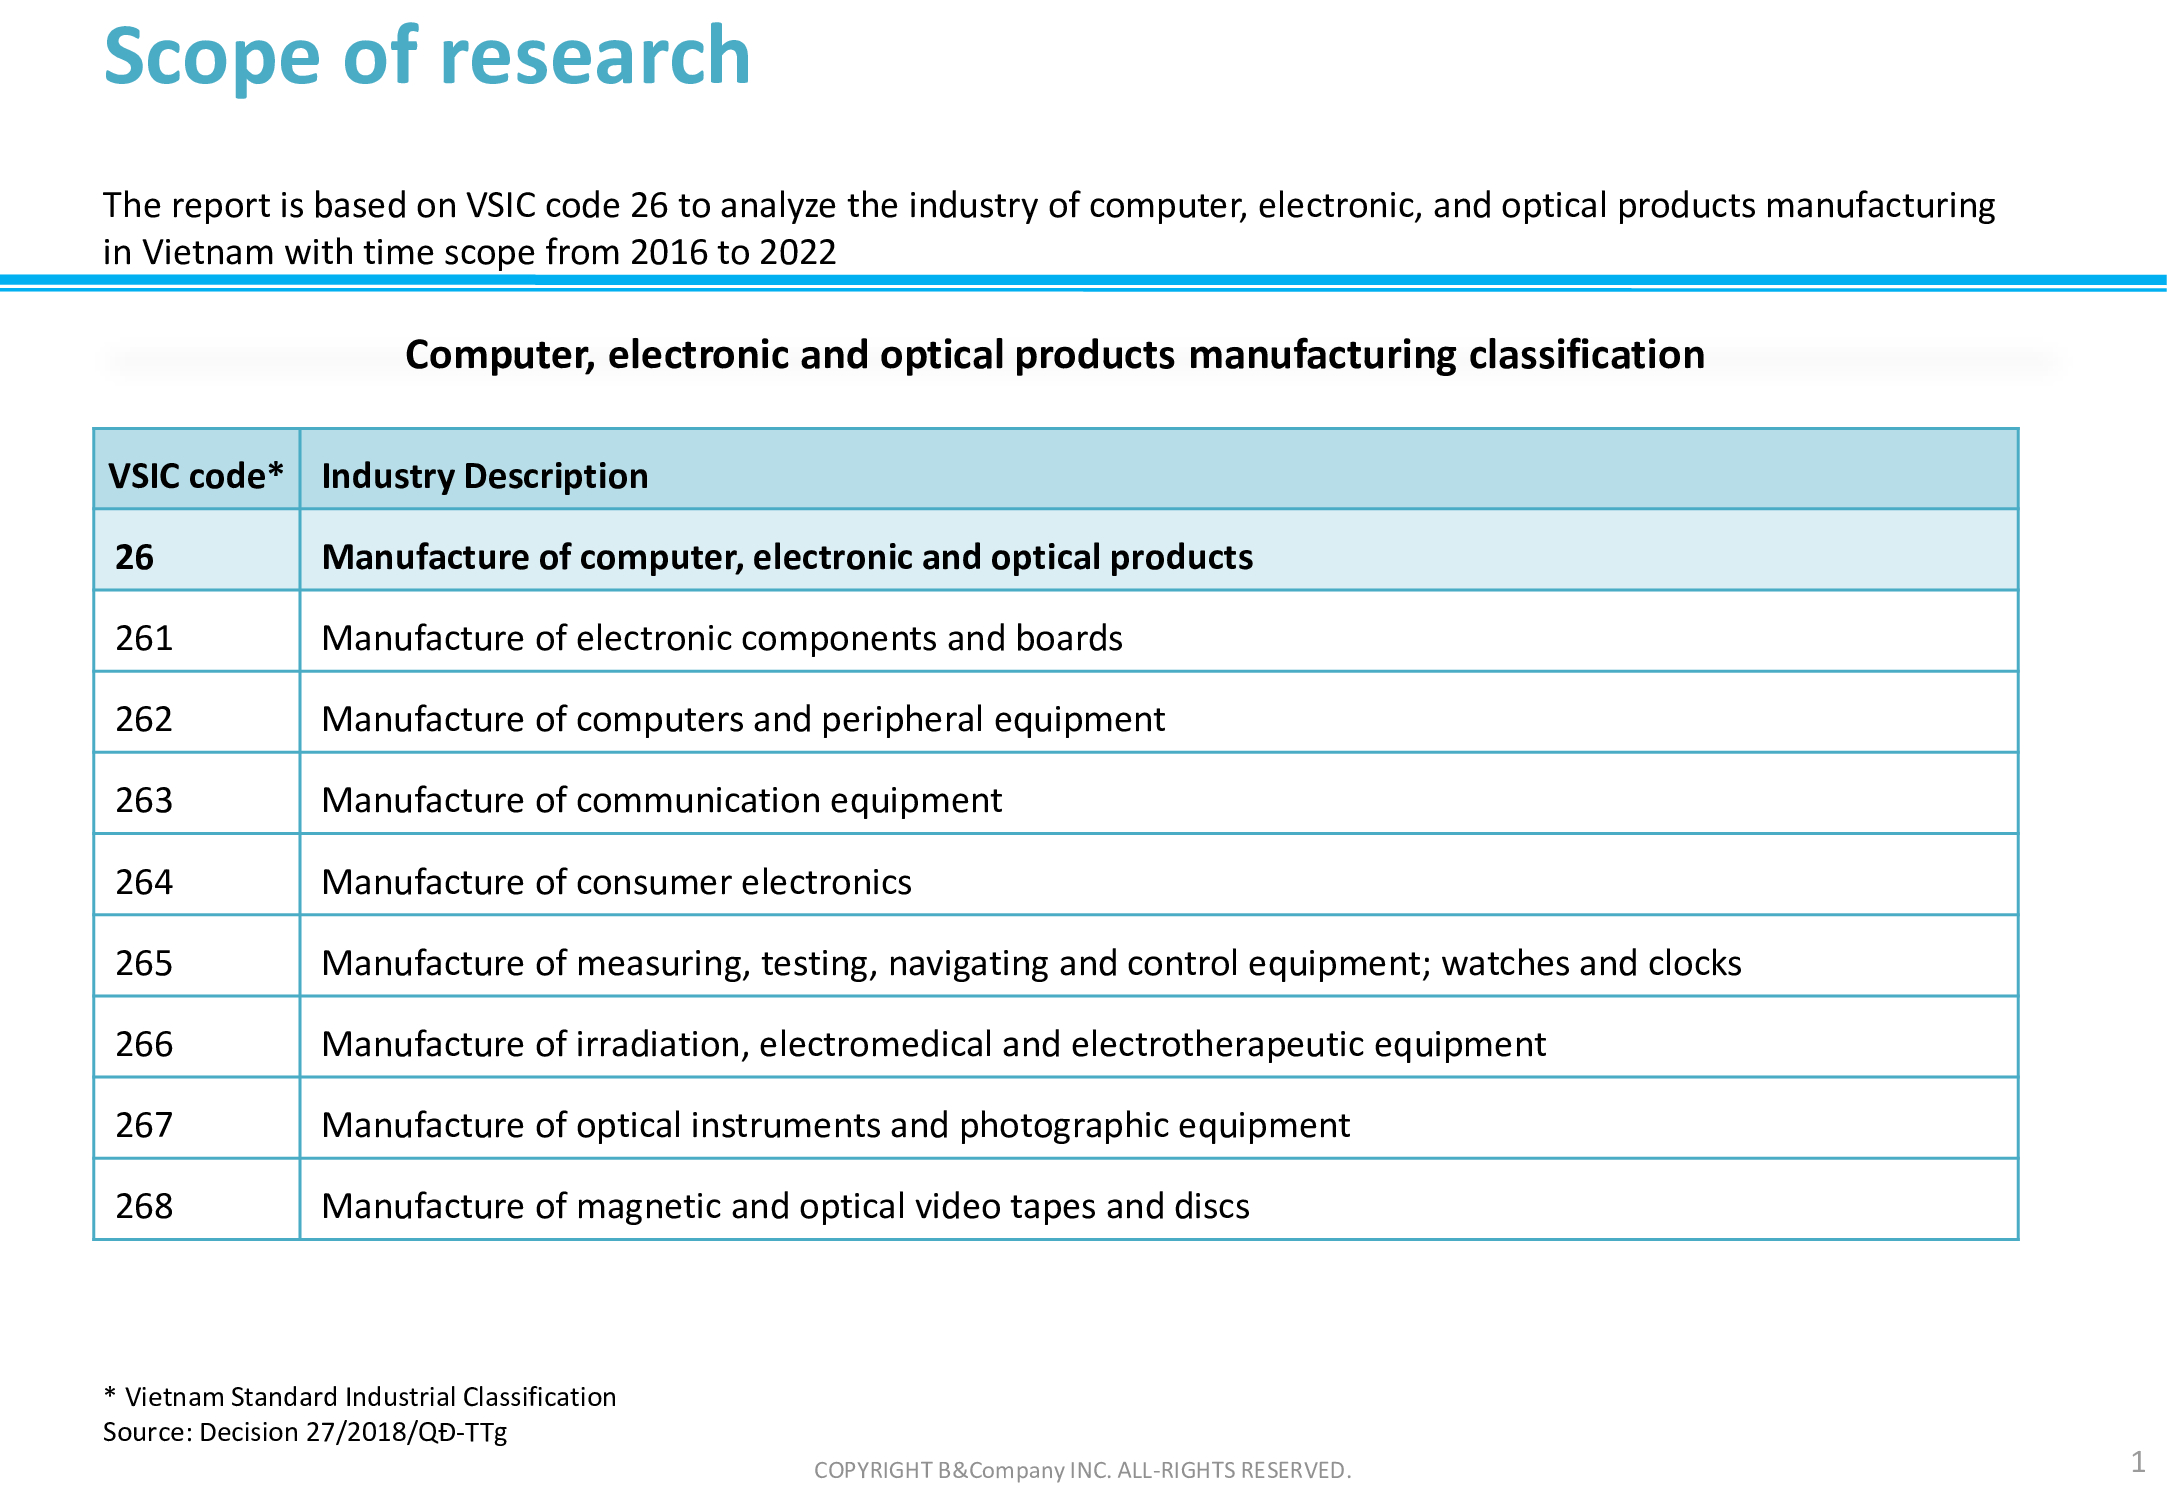Click the table title about manufacturing classification
The image size is (2167, 1500).
click(1054, 355)
